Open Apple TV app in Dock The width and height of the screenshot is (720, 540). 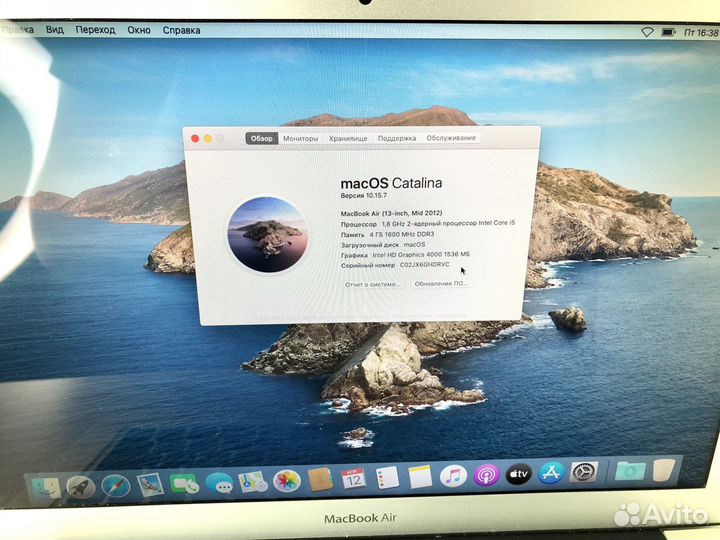point(519,473)
